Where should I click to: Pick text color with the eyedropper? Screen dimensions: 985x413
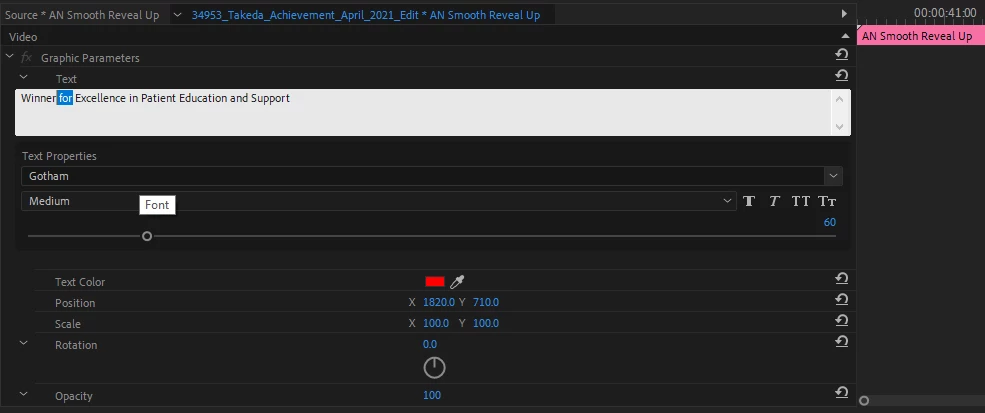[457, 282]
